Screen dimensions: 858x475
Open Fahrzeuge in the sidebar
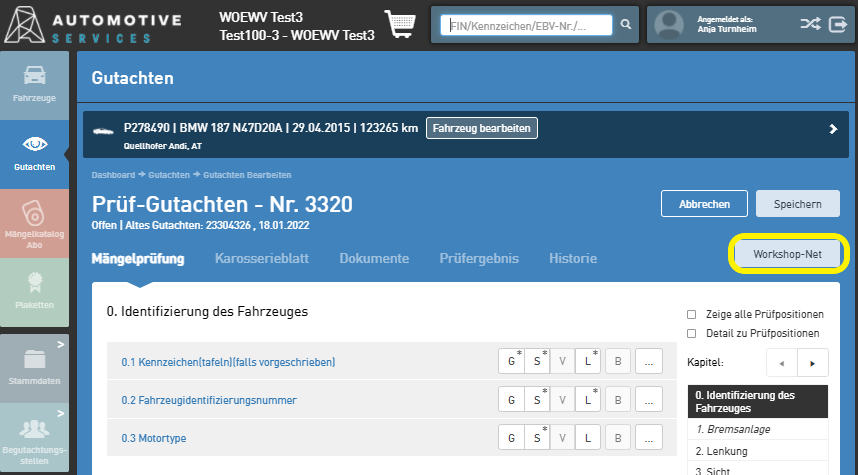pos(34,85)
